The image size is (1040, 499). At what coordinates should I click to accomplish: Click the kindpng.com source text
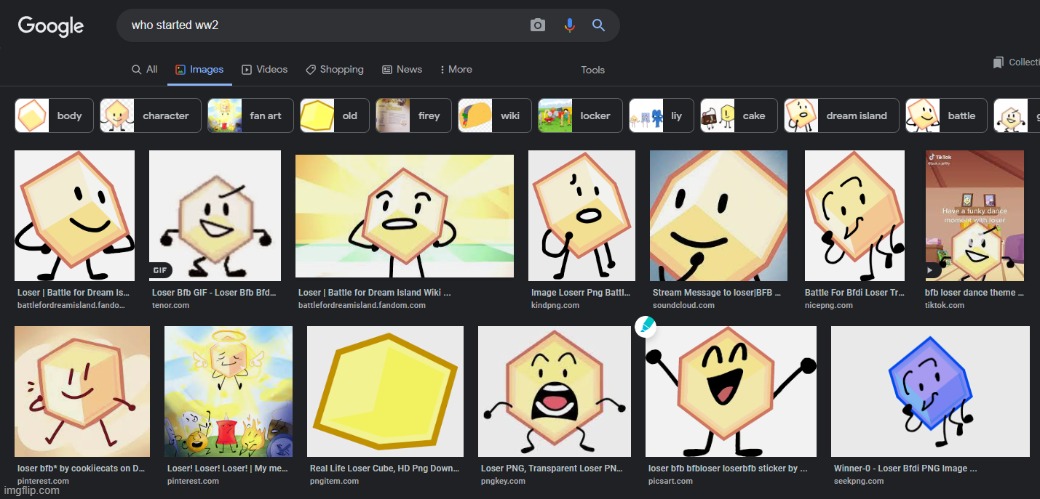point(555,305)
